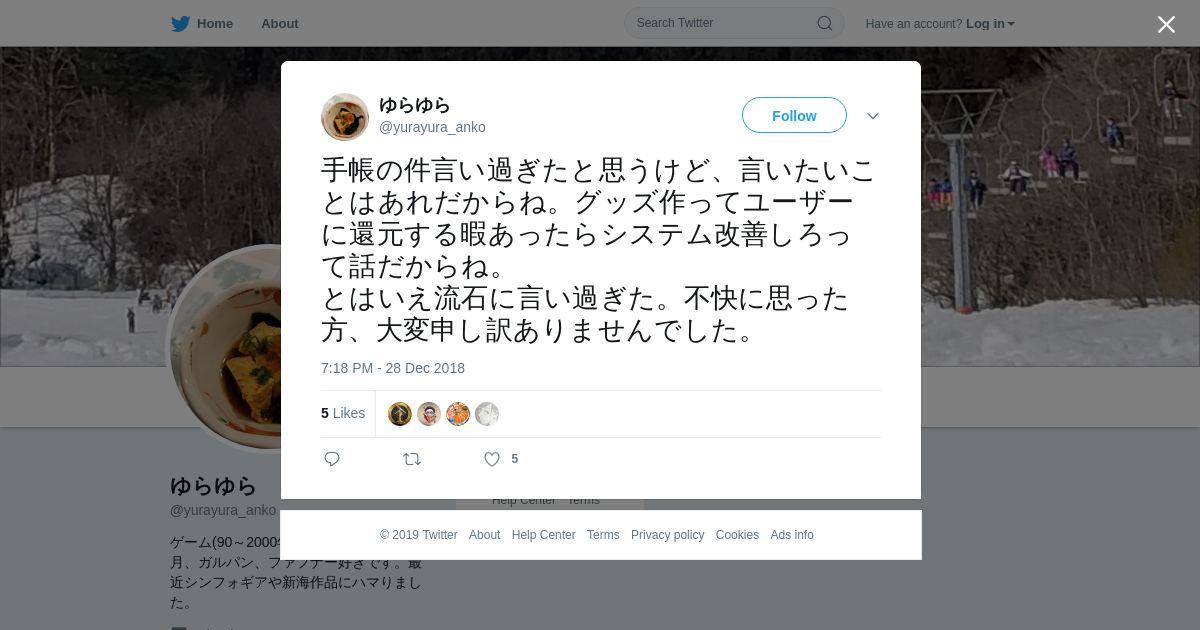The image size is (1200, 630).
Task: Click the second liker's avatar
Action: point(429,414)
